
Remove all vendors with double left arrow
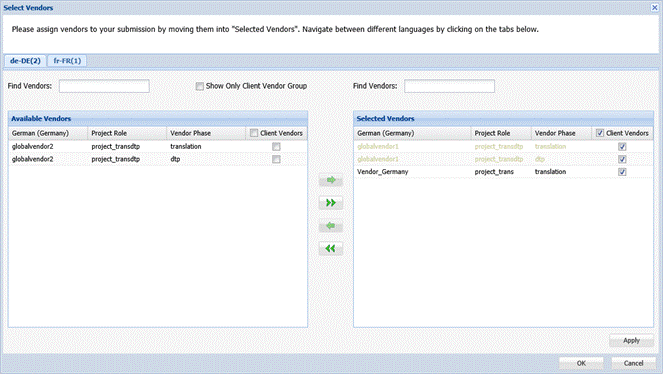click(x=331, y=248)
